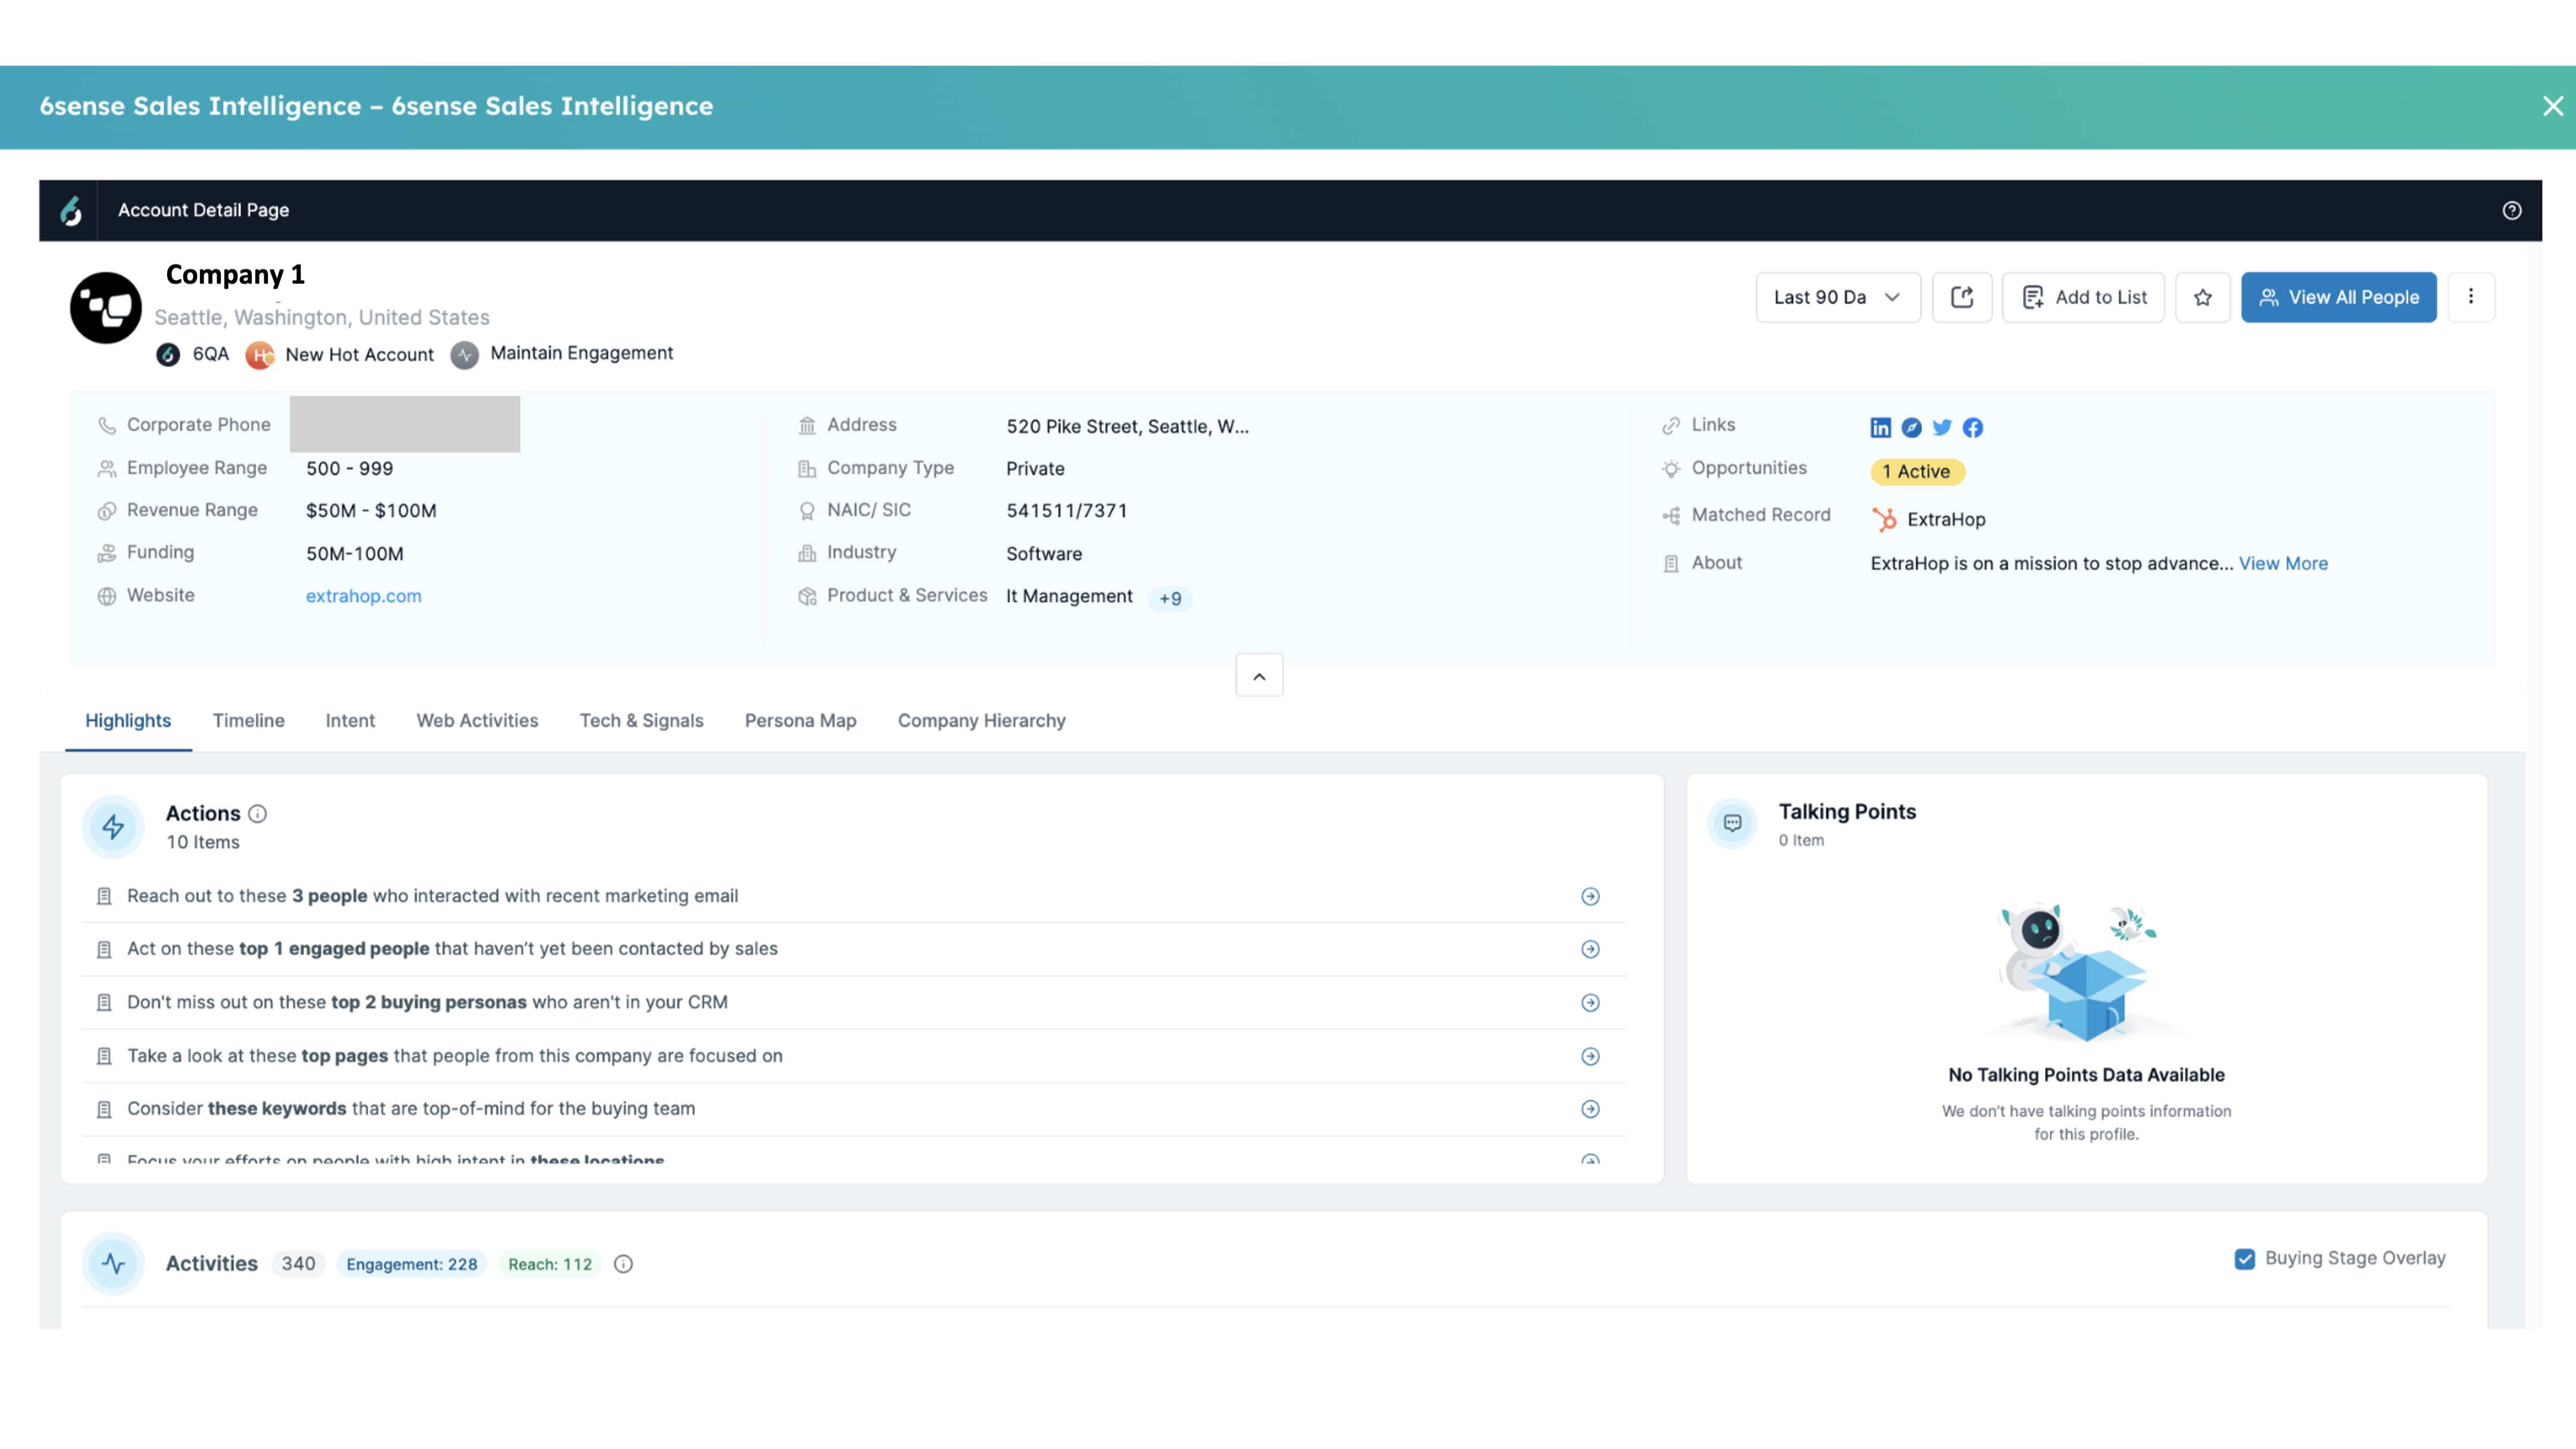
Task: Click info icon beside Reach: 112
Action: pos(623,1264)
